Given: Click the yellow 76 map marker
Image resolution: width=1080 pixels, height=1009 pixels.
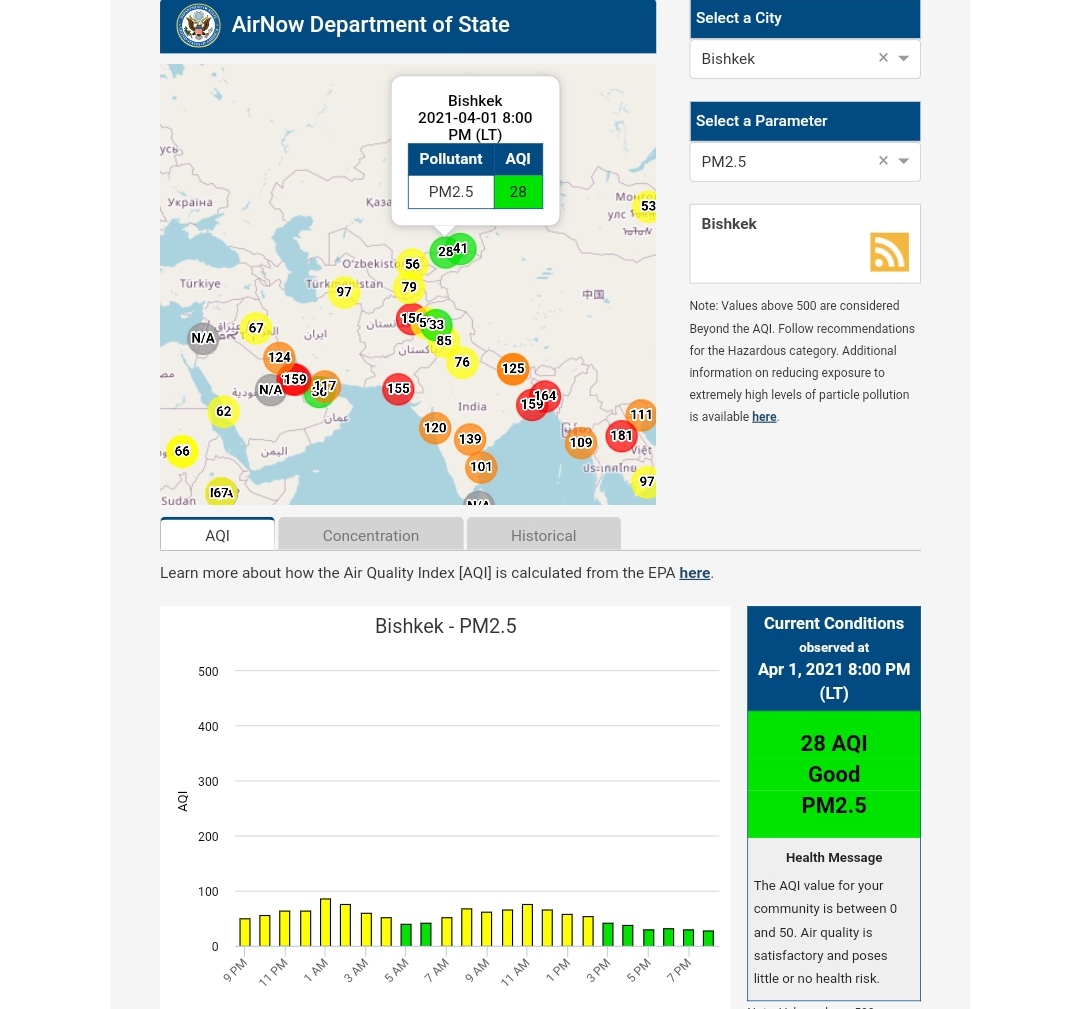Looking at the screenshot, I should (462, 363).
